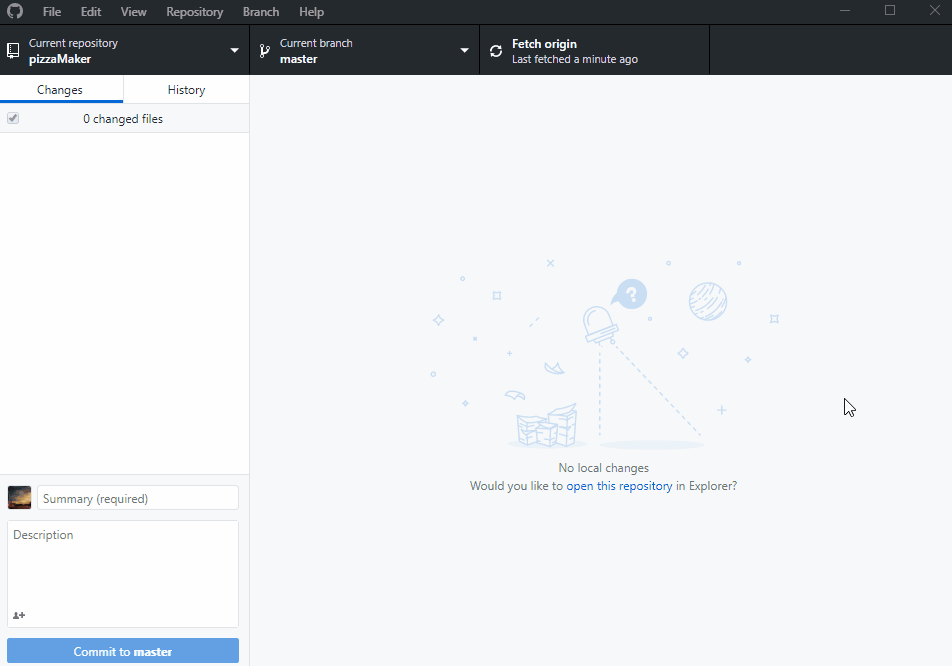Click the add co-authors icon

[x=19, y=615]
